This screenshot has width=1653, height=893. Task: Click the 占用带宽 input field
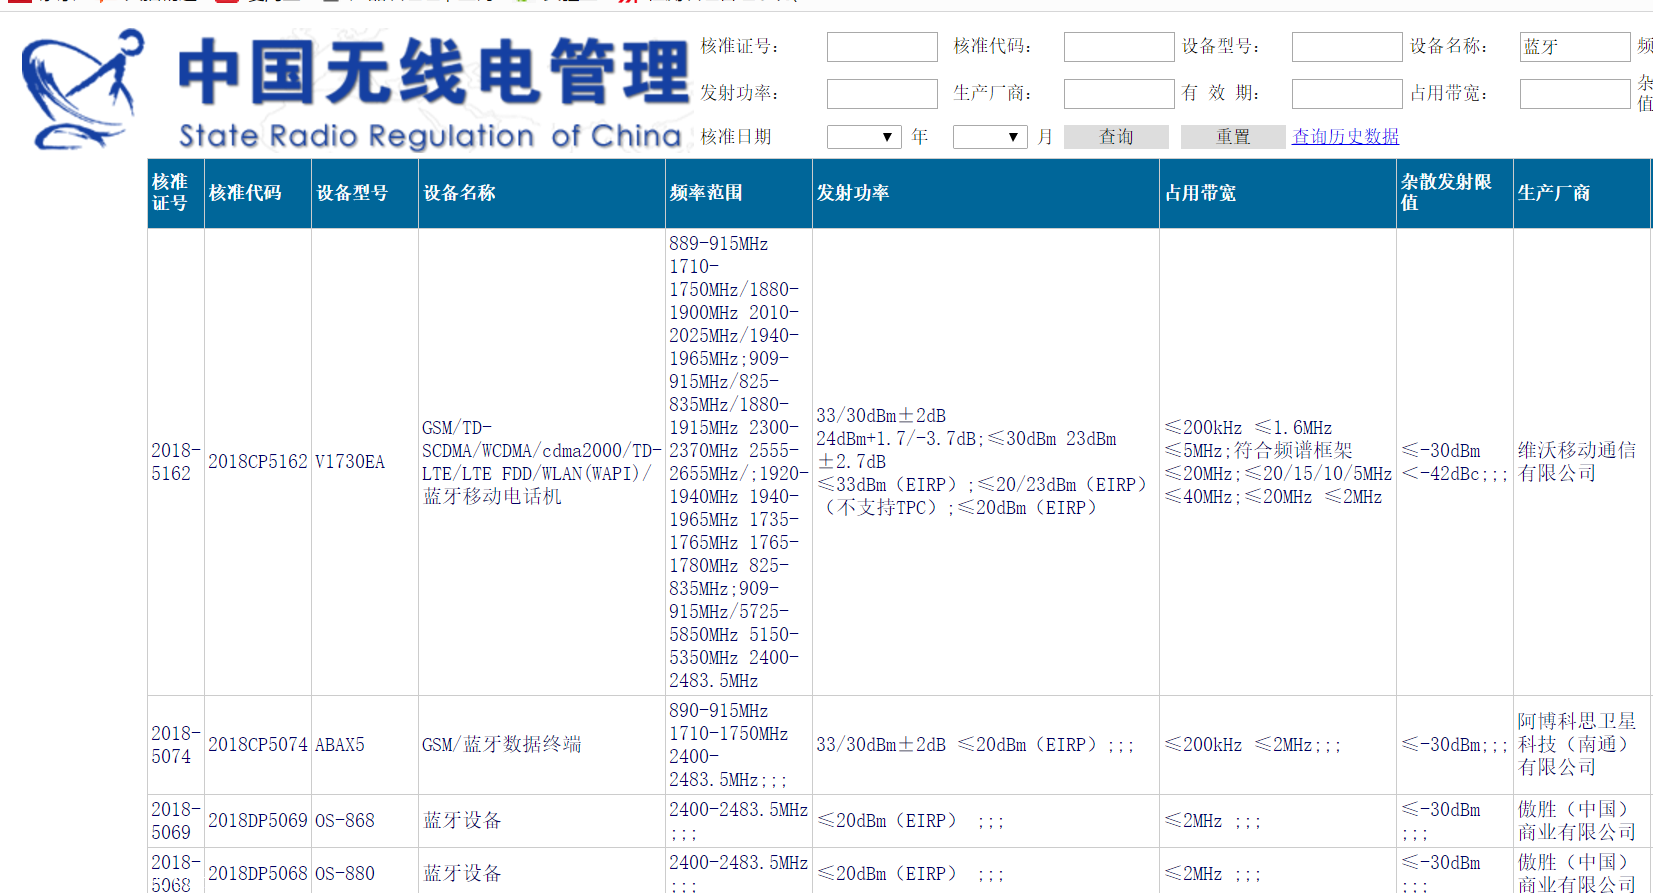tap(1575, 94)
